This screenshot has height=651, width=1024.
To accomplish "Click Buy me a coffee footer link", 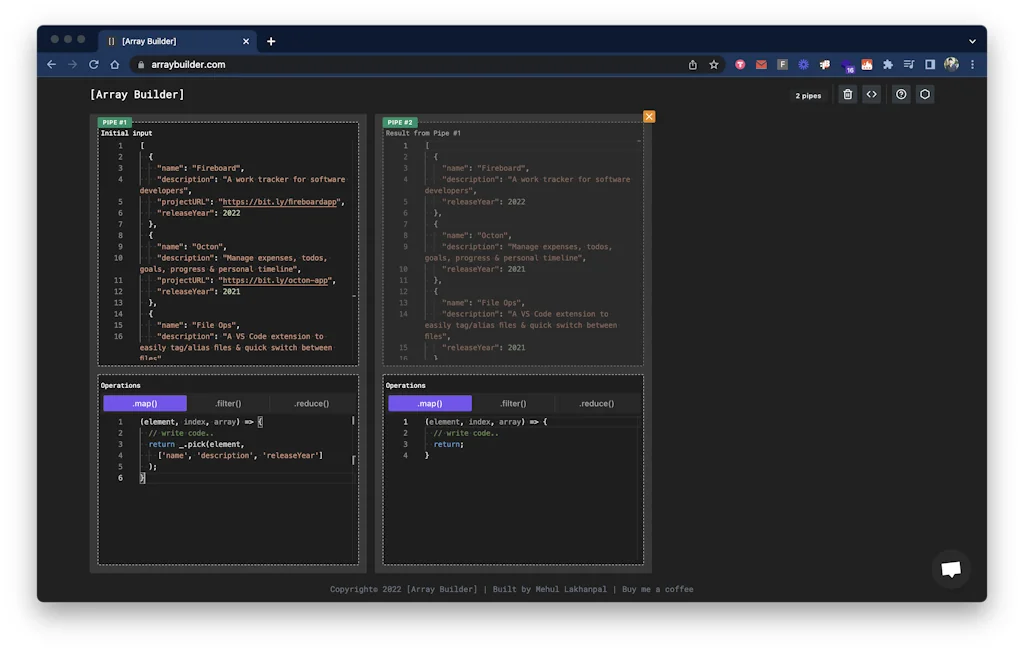I will [658, 589].
